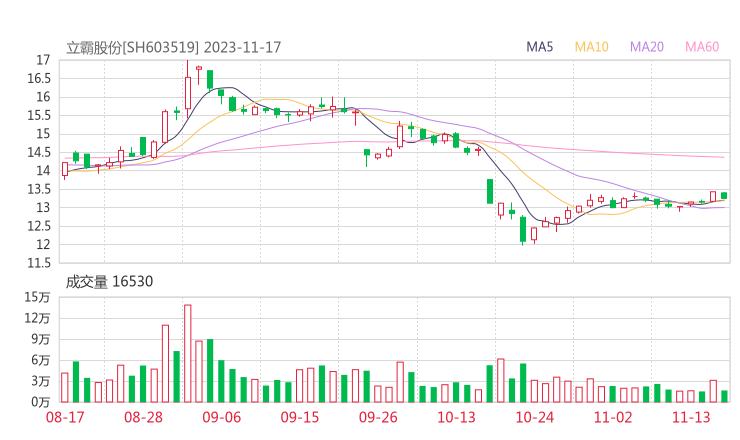The image size is (740, 440).
Task: Click the 0万 volume axis label
Action: tap(41, 402)
